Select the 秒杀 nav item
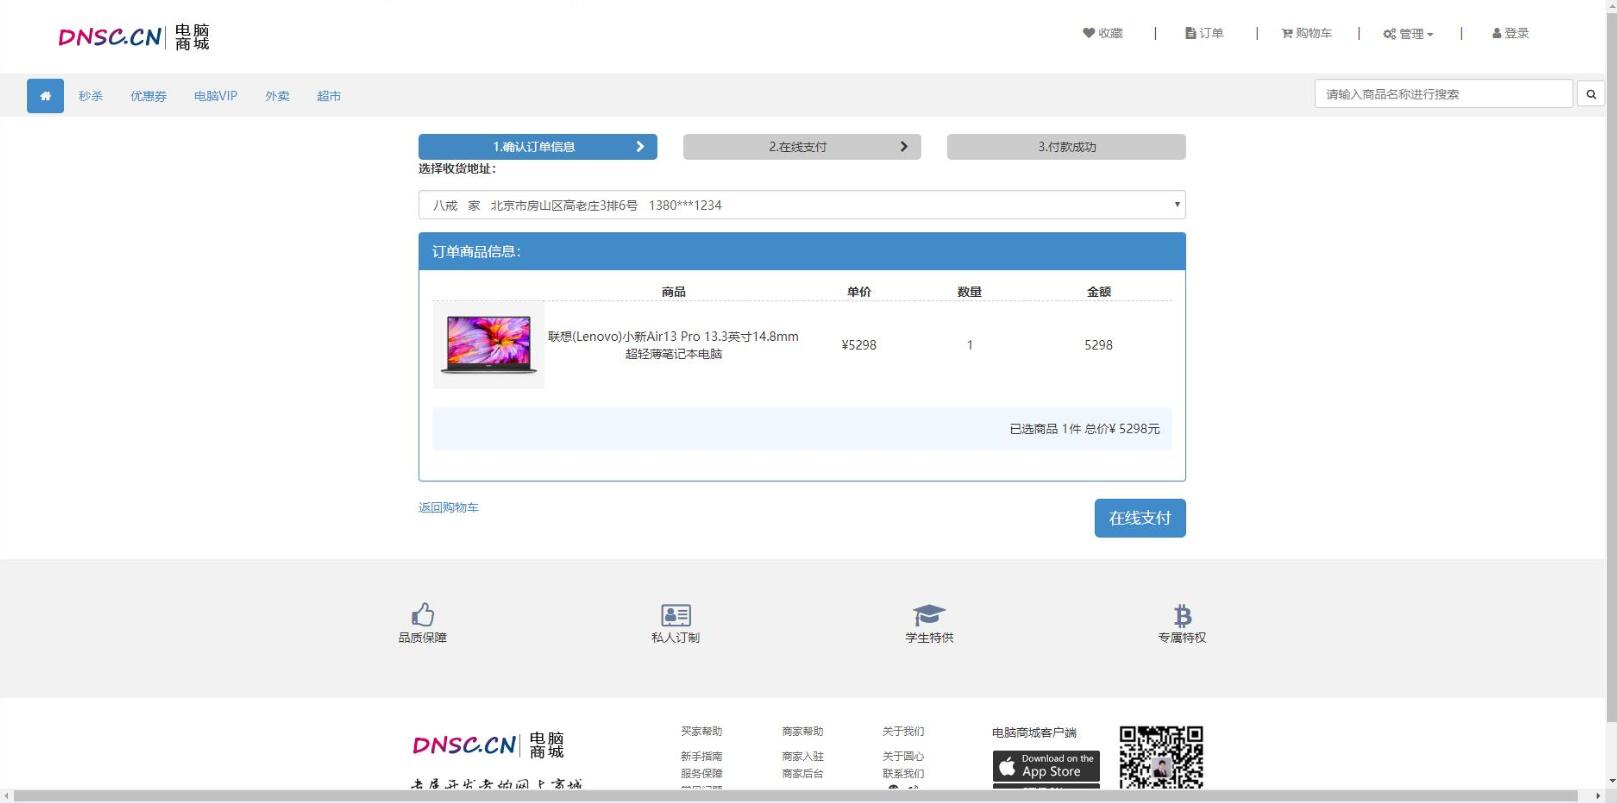This screenshot has width=1617, height=803. tap(91, 96)
